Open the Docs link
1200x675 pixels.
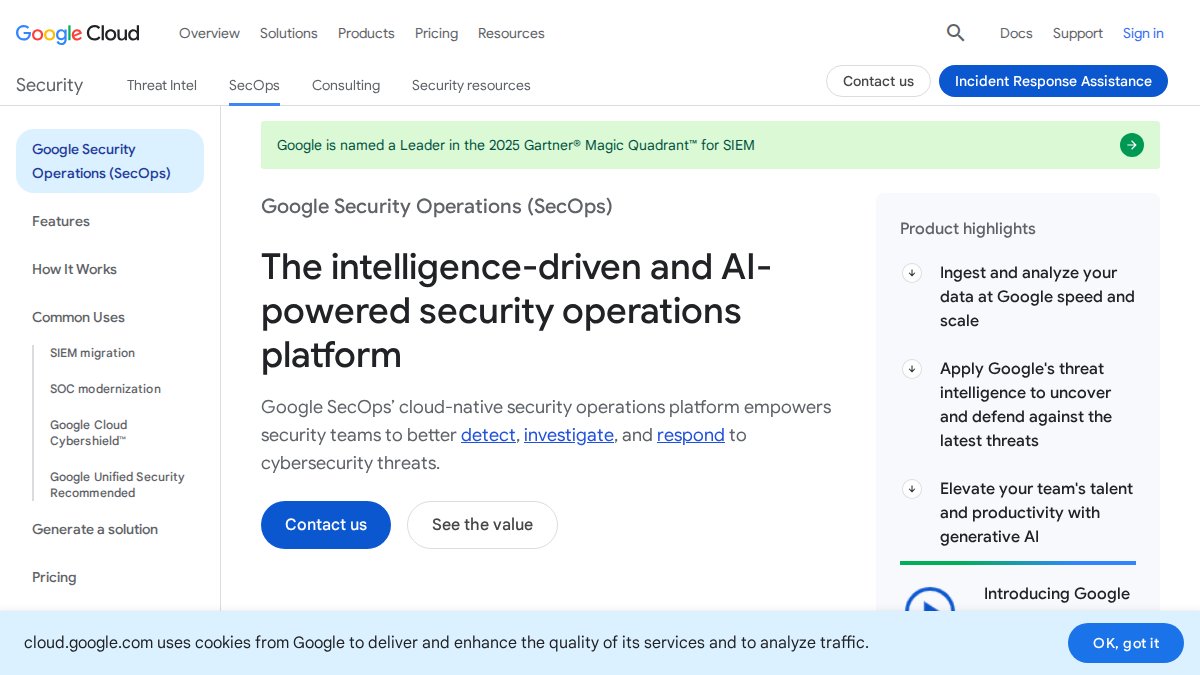[x=1016, y=33]
